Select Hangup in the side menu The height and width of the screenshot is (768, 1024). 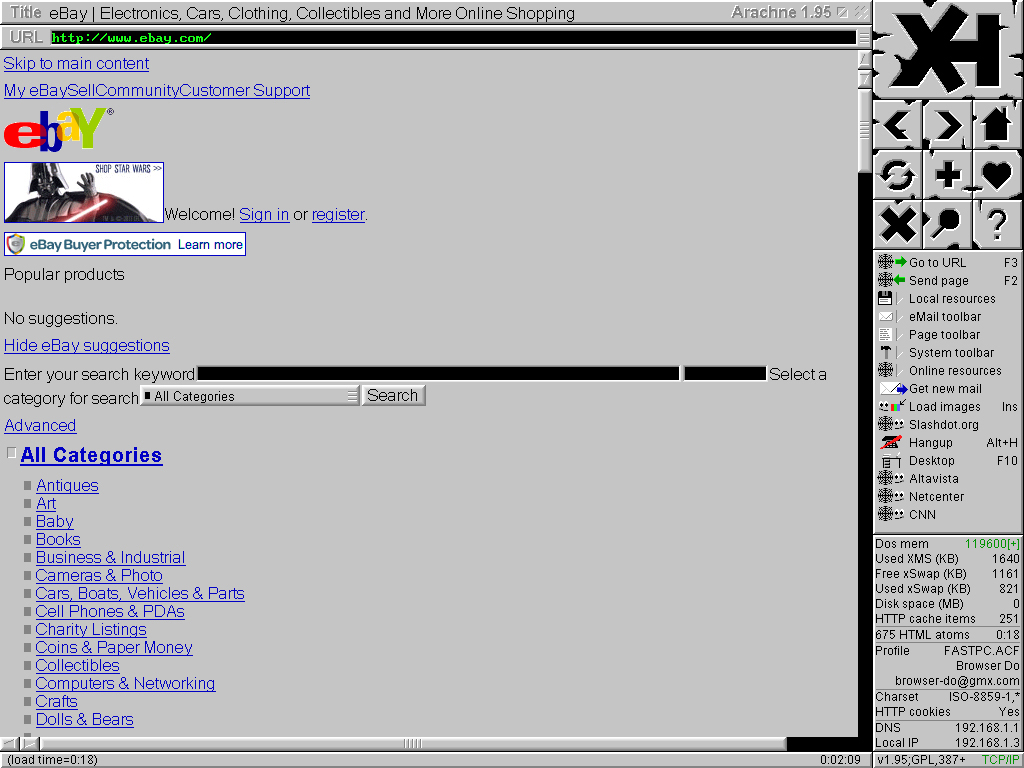click(x=948, y=443)
